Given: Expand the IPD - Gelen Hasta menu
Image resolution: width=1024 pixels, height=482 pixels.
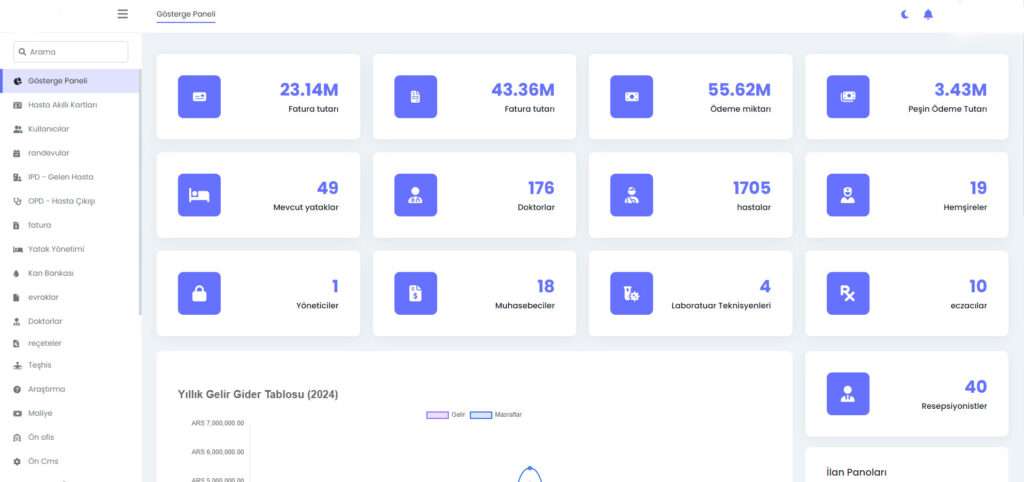Looking at the screenshot, I should (60, 177).
